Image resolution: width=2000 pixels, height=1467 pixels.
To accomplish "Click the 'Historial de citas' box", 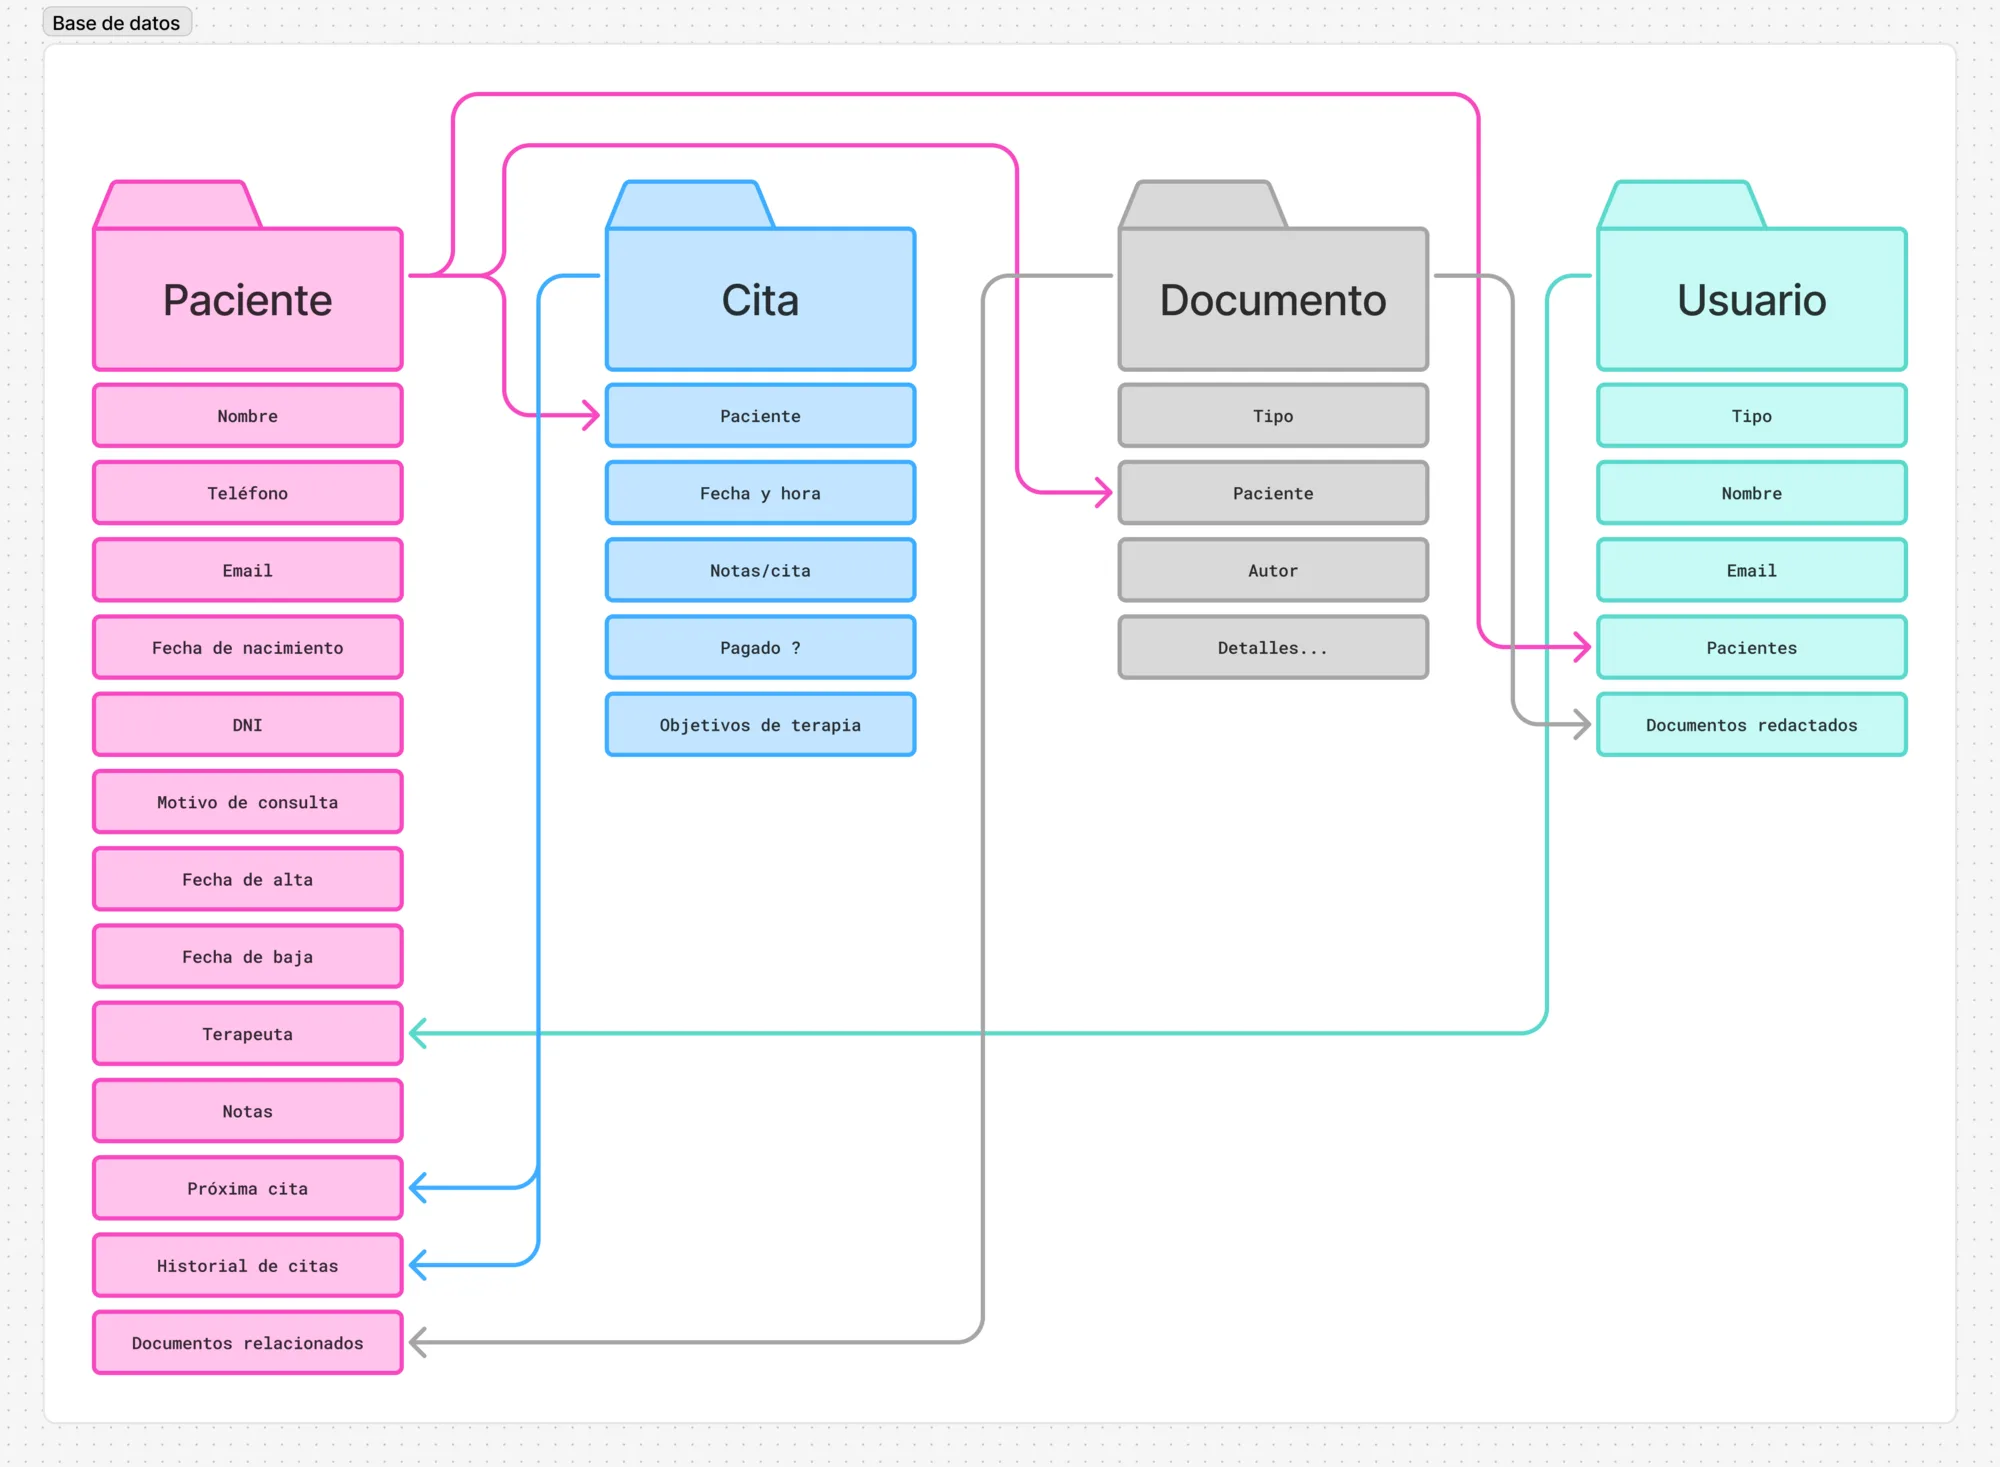I will click(x=248, y=1266).
